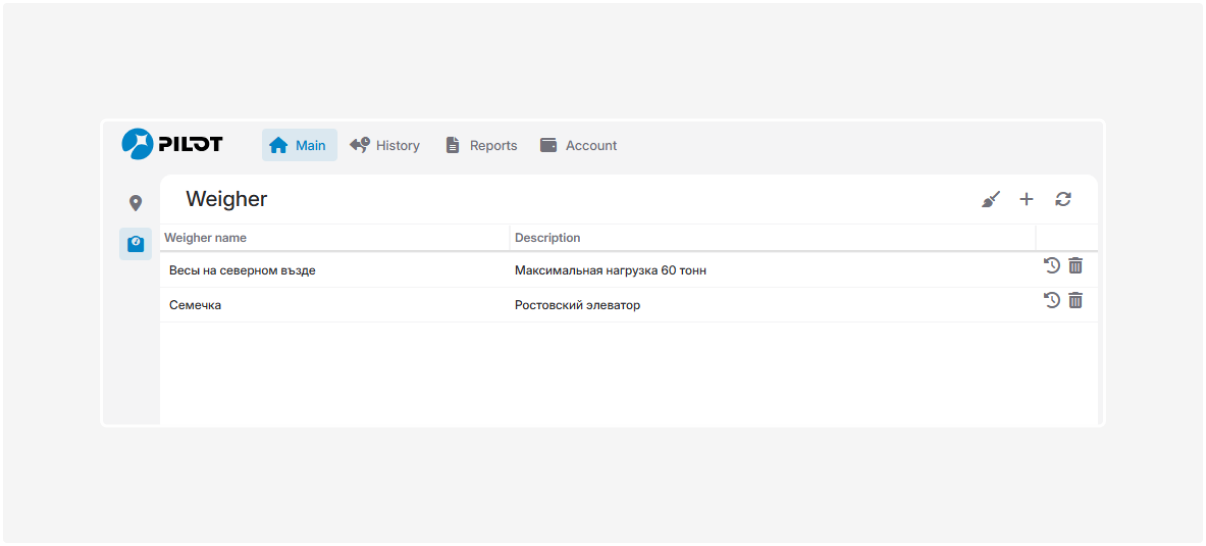Viewport: 1206px width, 546px height.
Task: Delete the Семечка weigher
Action: click(x=1076, y=300)
